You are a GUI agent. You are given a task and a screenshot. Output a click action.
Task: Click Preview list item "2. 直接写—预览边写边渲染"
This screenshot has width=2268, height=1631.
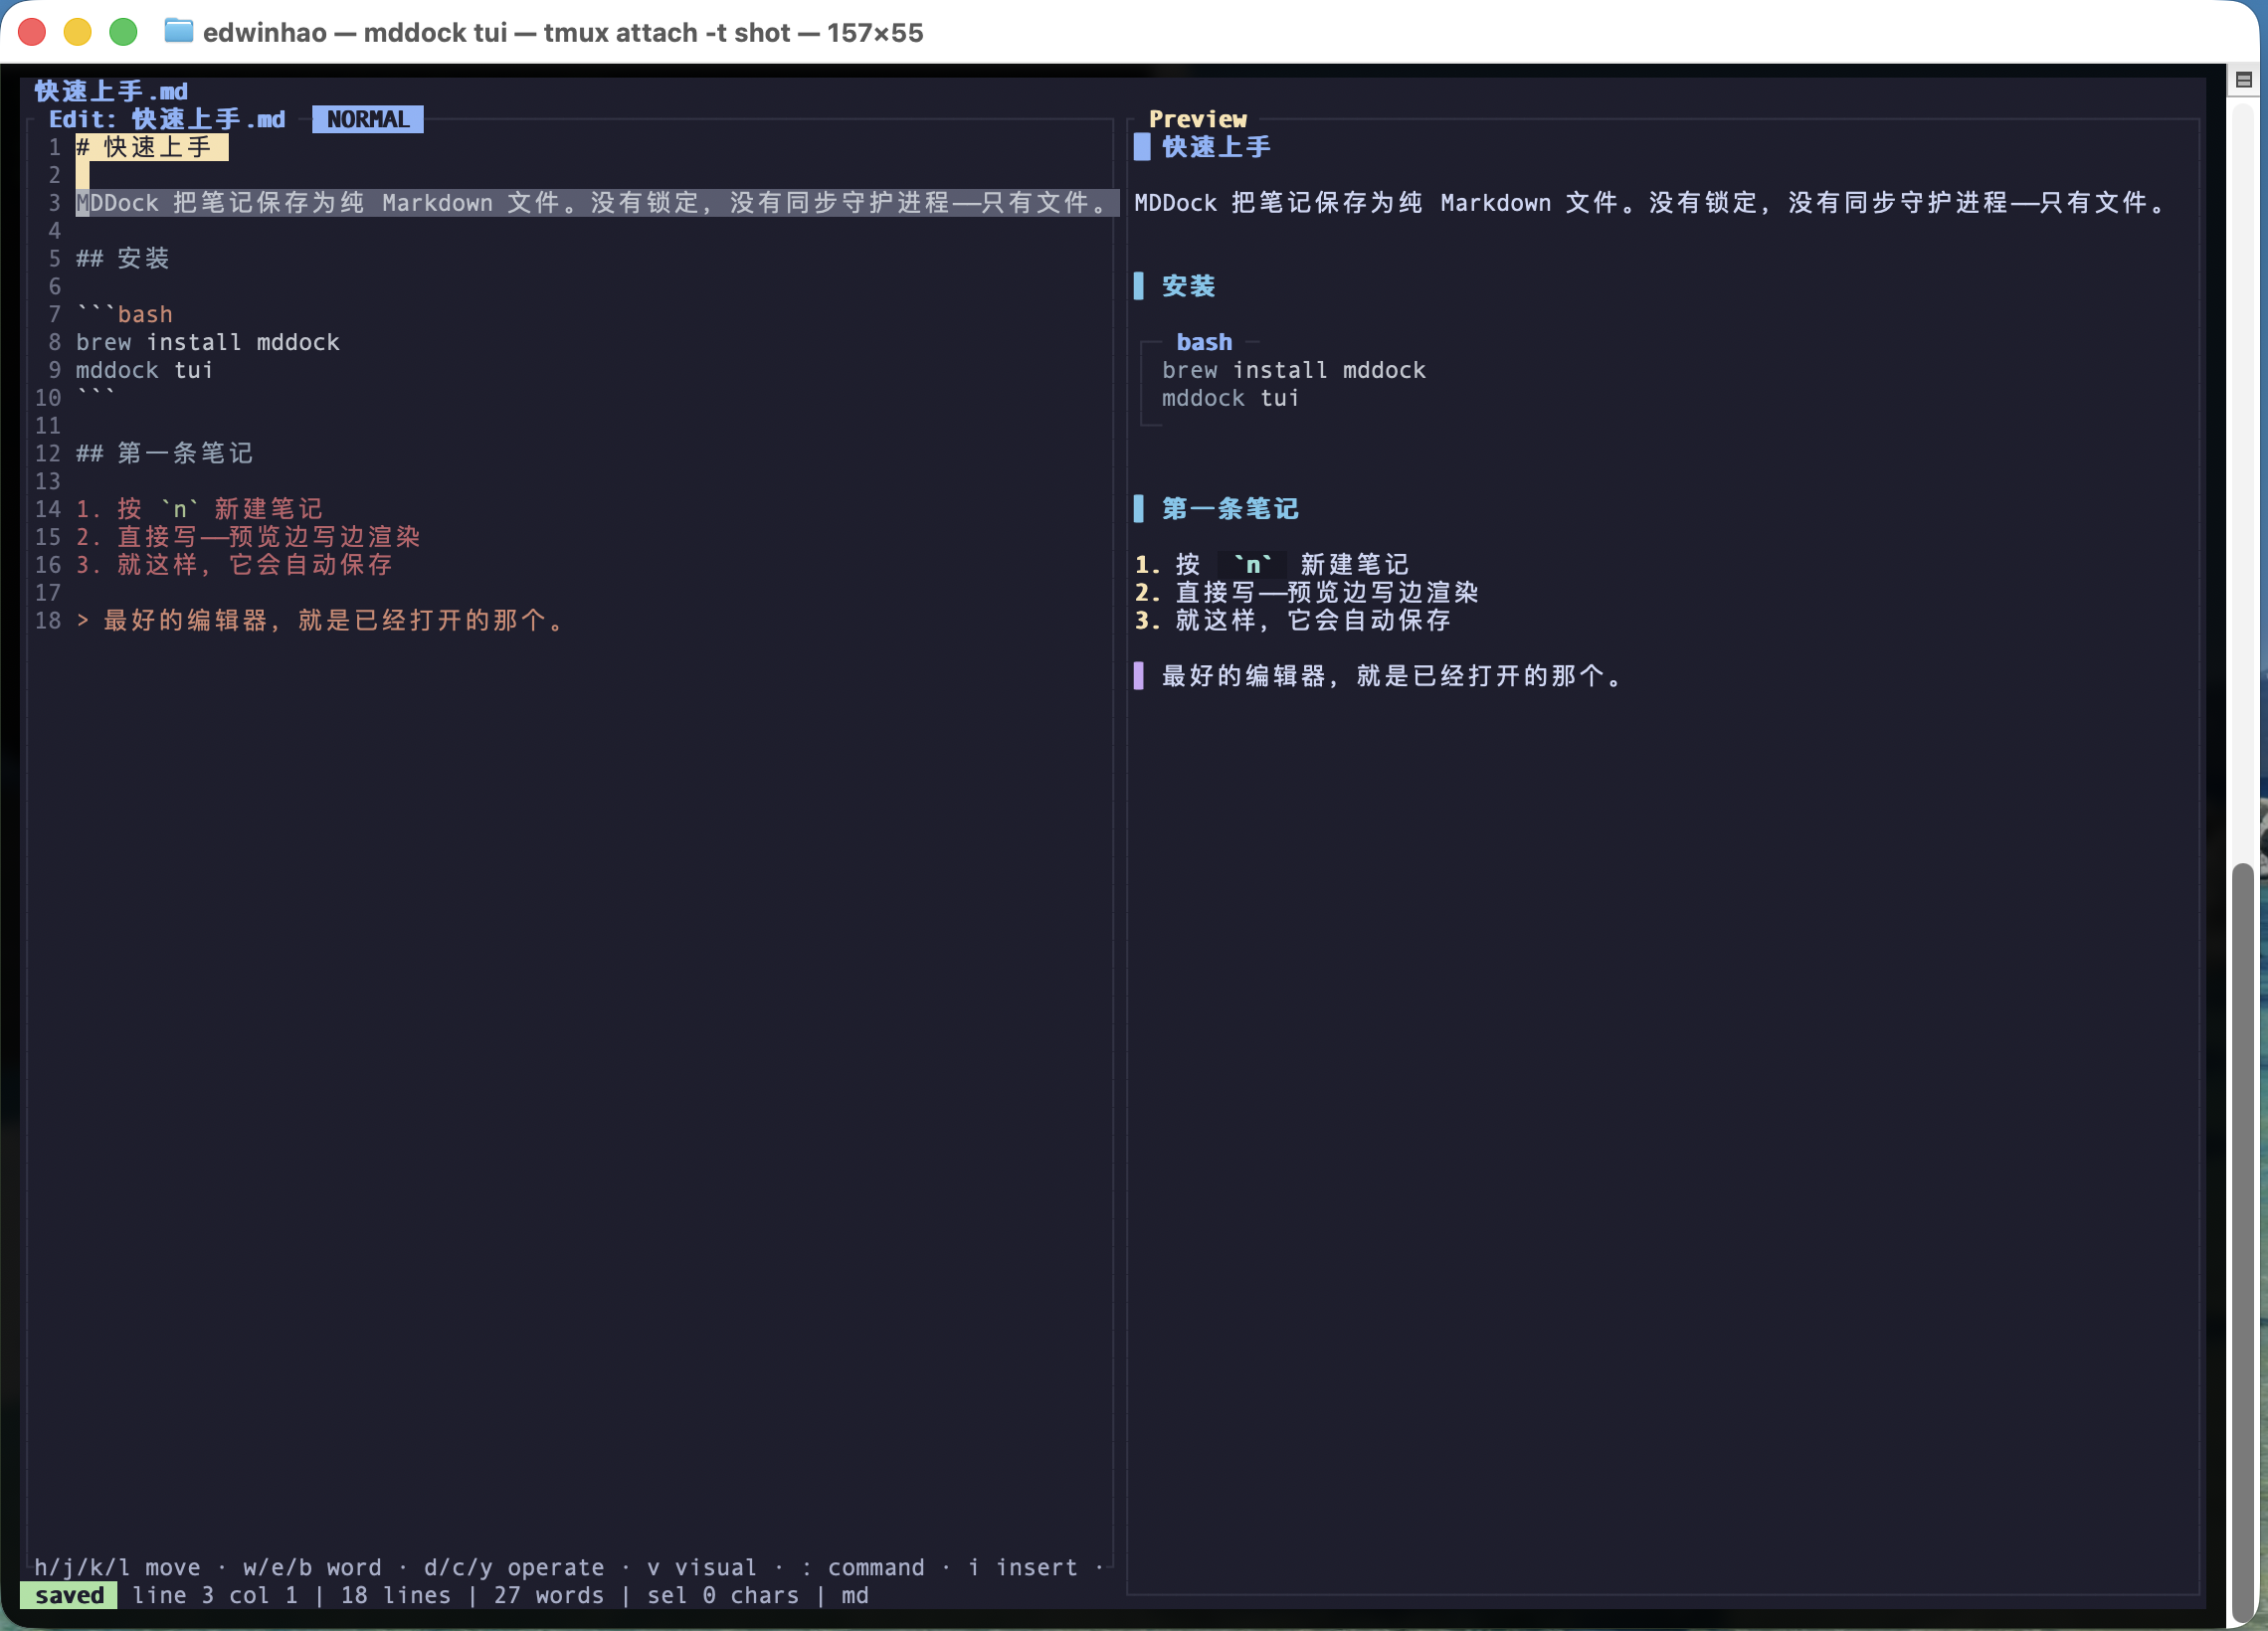click(1306, 593)
